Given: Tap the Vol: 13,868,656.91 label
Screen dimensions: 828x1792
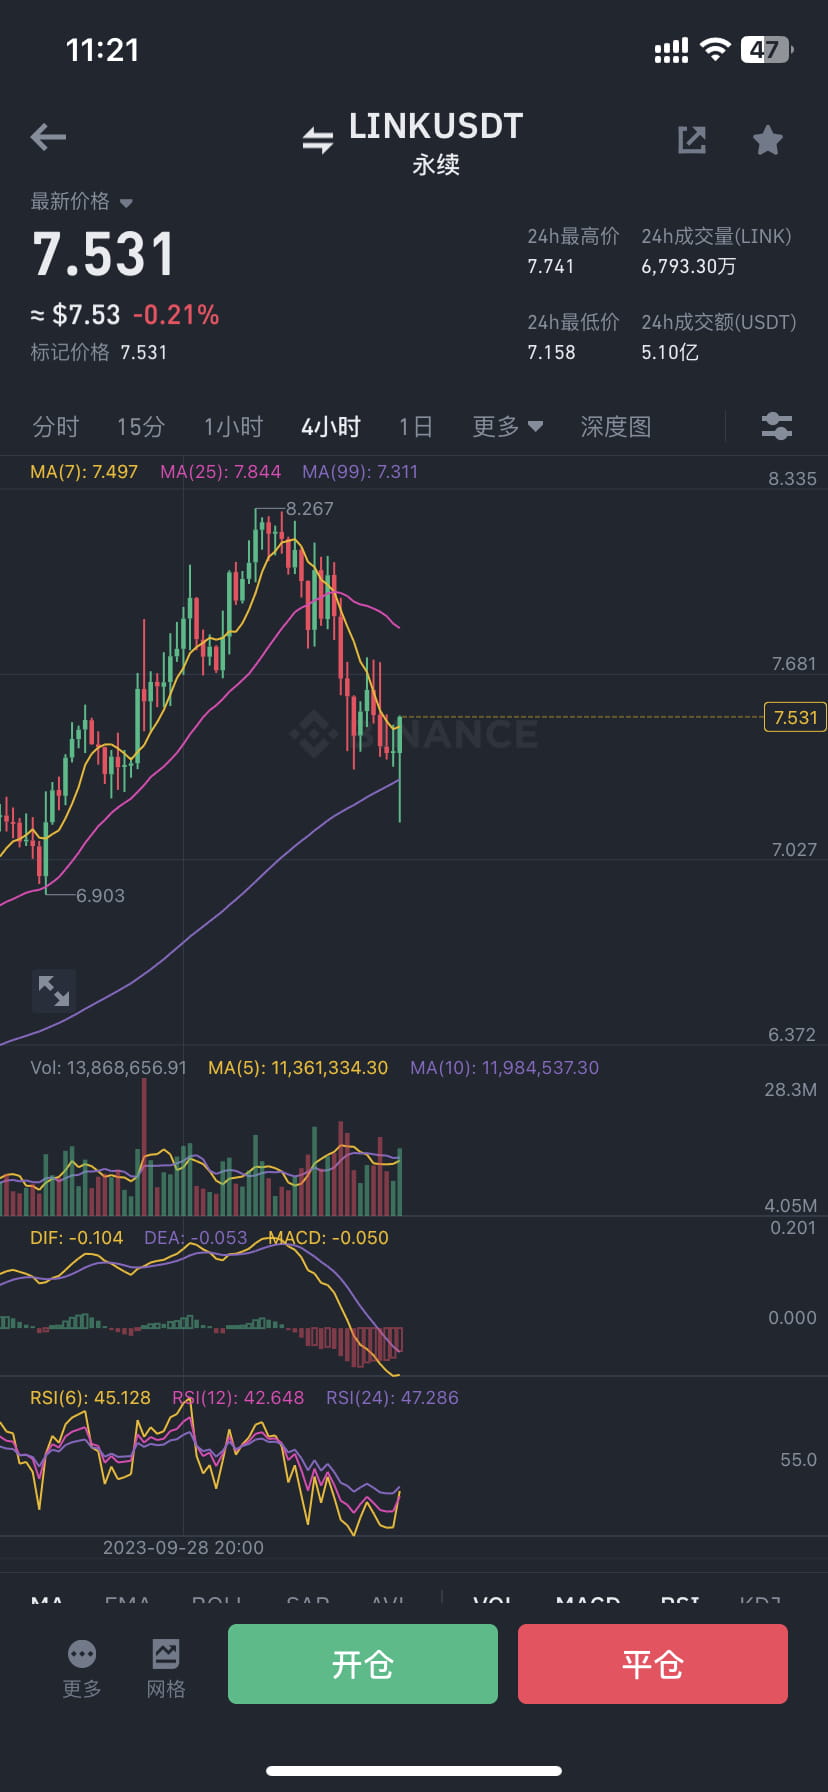Looking at the screenshot, I should coord(108,1067).
